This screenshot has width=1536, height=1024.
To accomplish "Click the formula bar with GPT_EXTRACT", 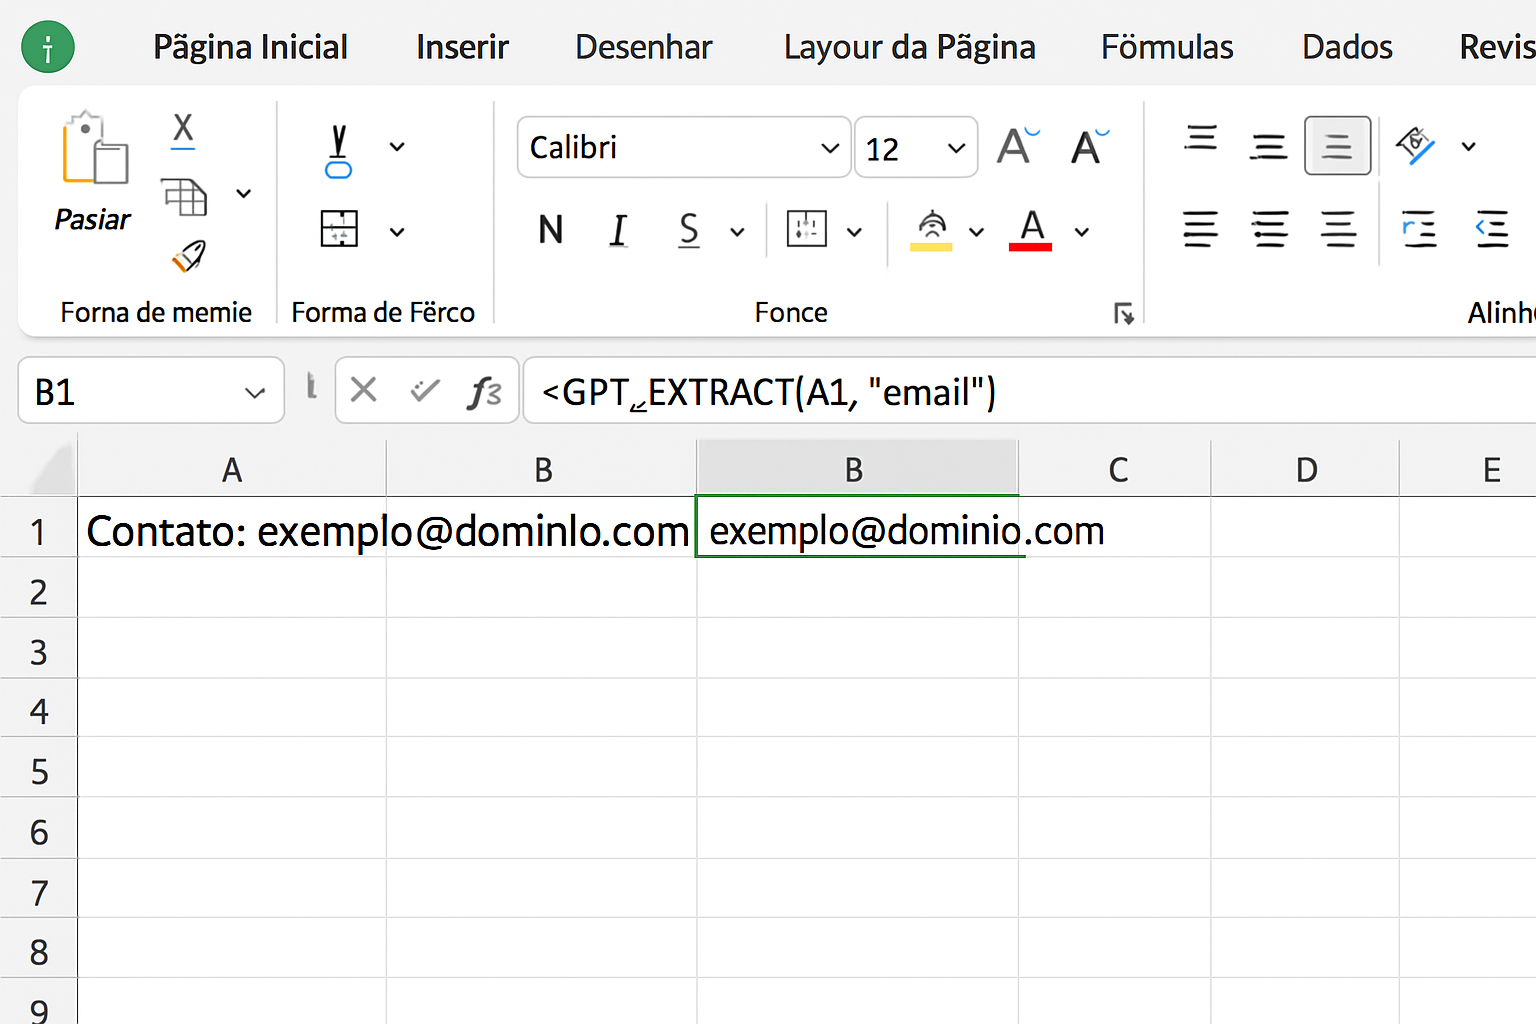I will [x=1029, y=391].
